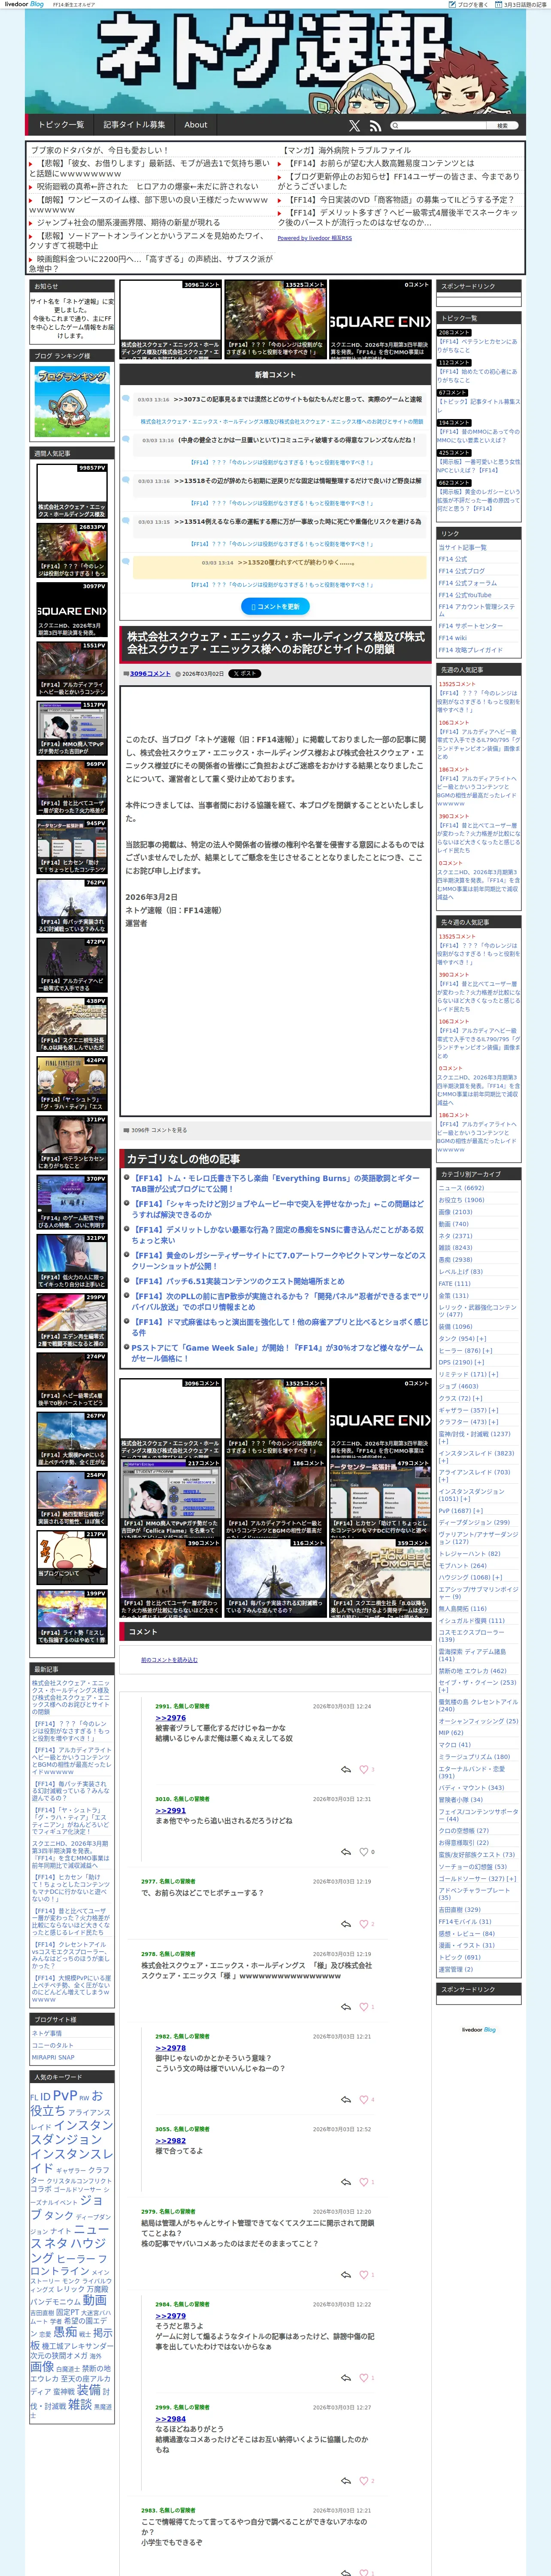Open ニュース (6692) category link
The height and width of the screenshot is (2576, 551).
coord(461,1188)
